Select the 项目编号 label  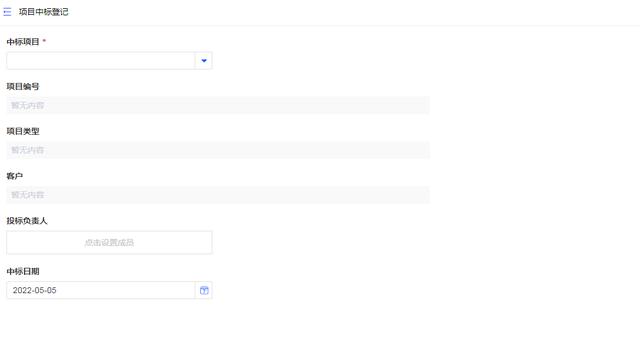23,87
